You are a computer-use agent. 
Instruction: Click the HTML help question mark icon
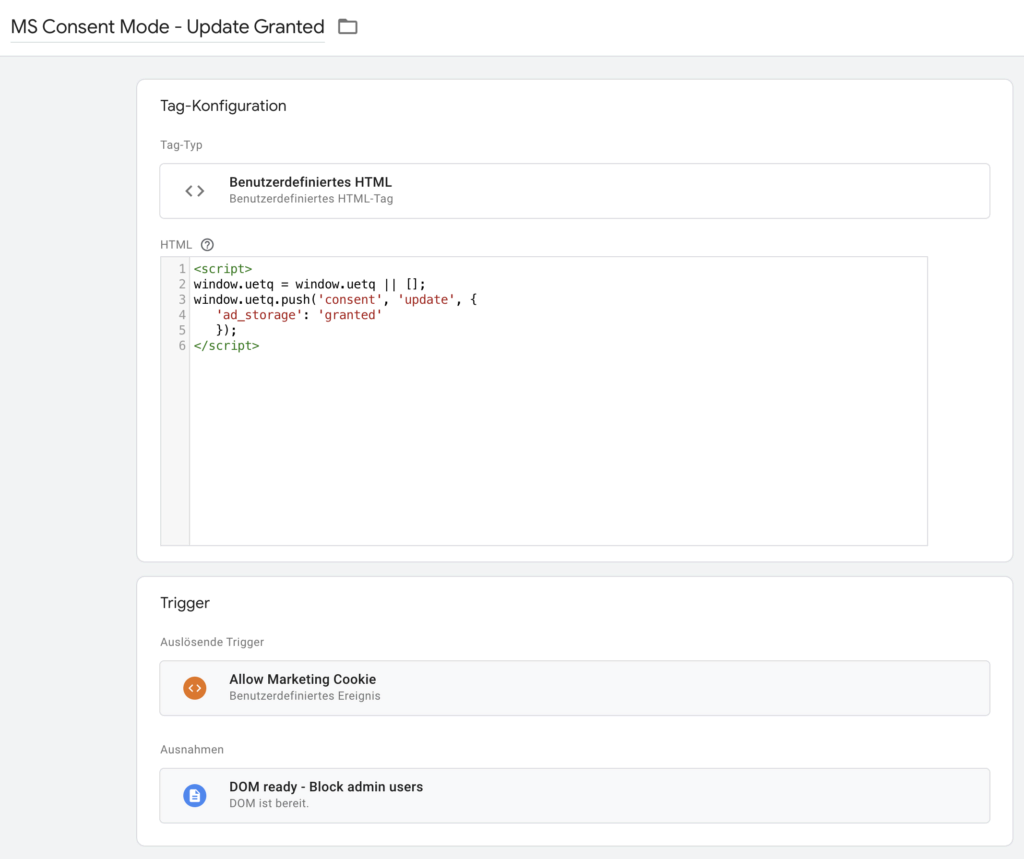click(207, 245)
